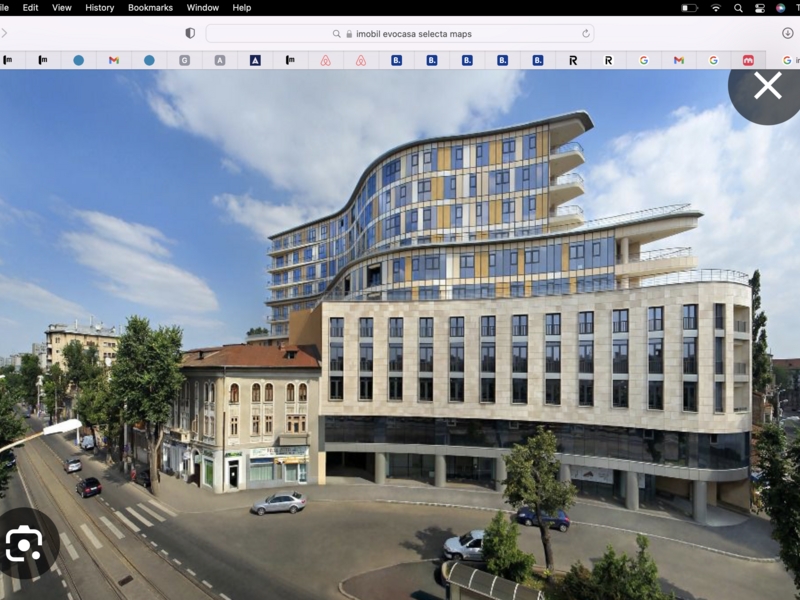Open the downloads arrow icon in toolbar

click(x=787, y=33)
